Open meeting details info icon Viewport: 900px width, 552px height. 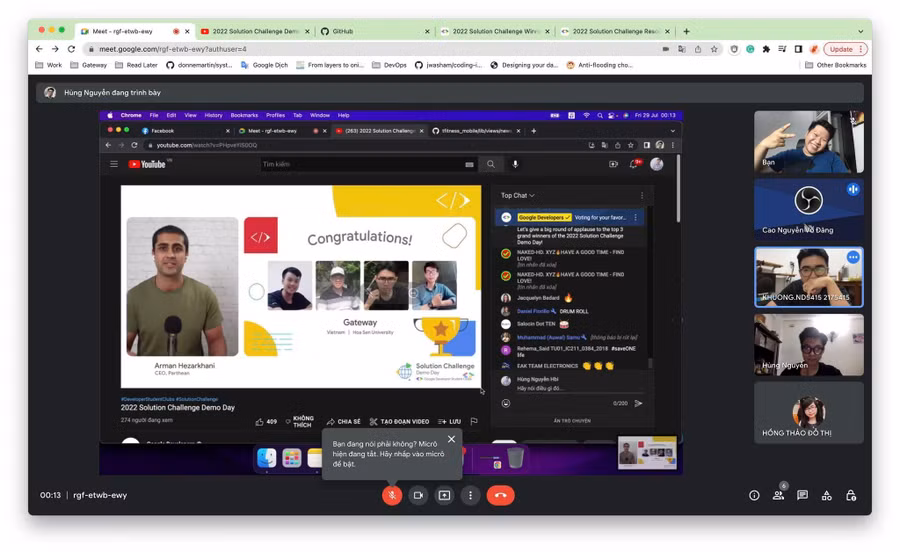(754, 495)
